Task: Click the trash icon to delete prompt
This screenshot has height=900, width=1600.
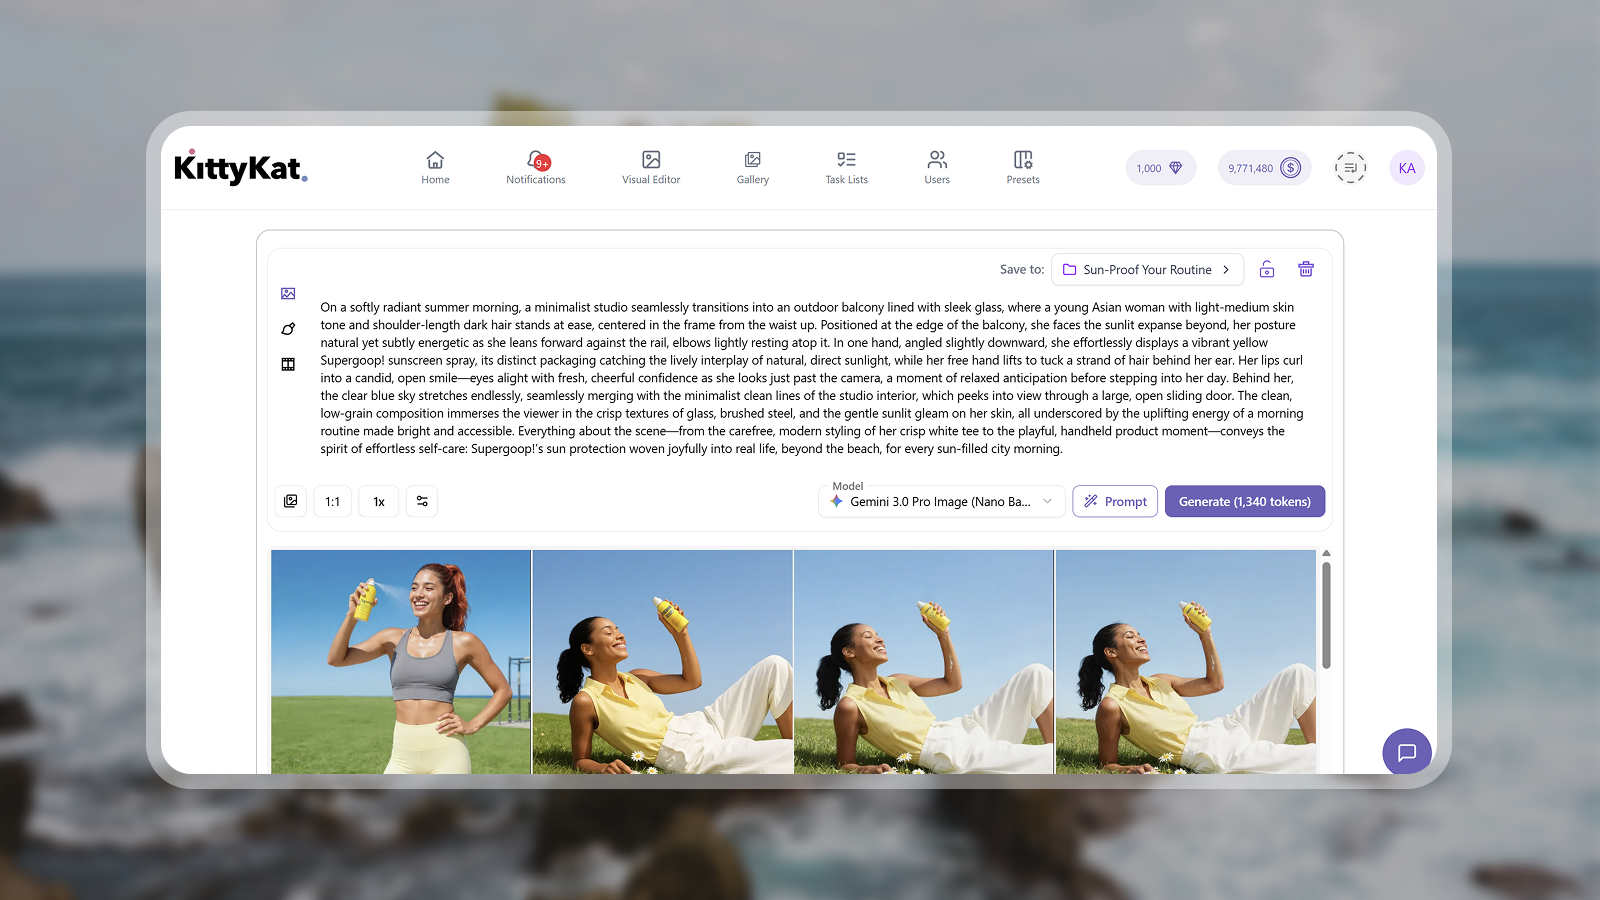Action: (x=1305, y=269)
